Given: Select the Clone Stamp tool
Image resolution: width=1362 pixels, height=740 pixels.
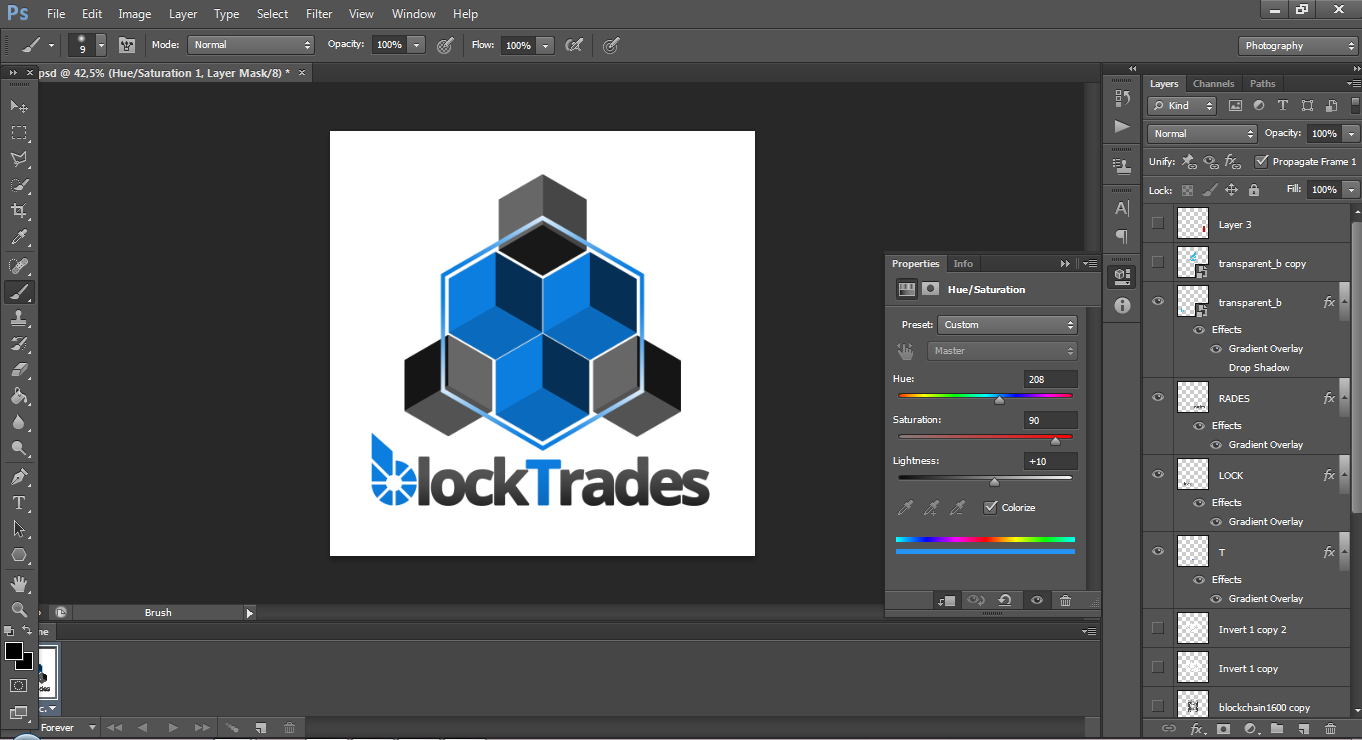Looking at the screenshot, I should [19, 318].
